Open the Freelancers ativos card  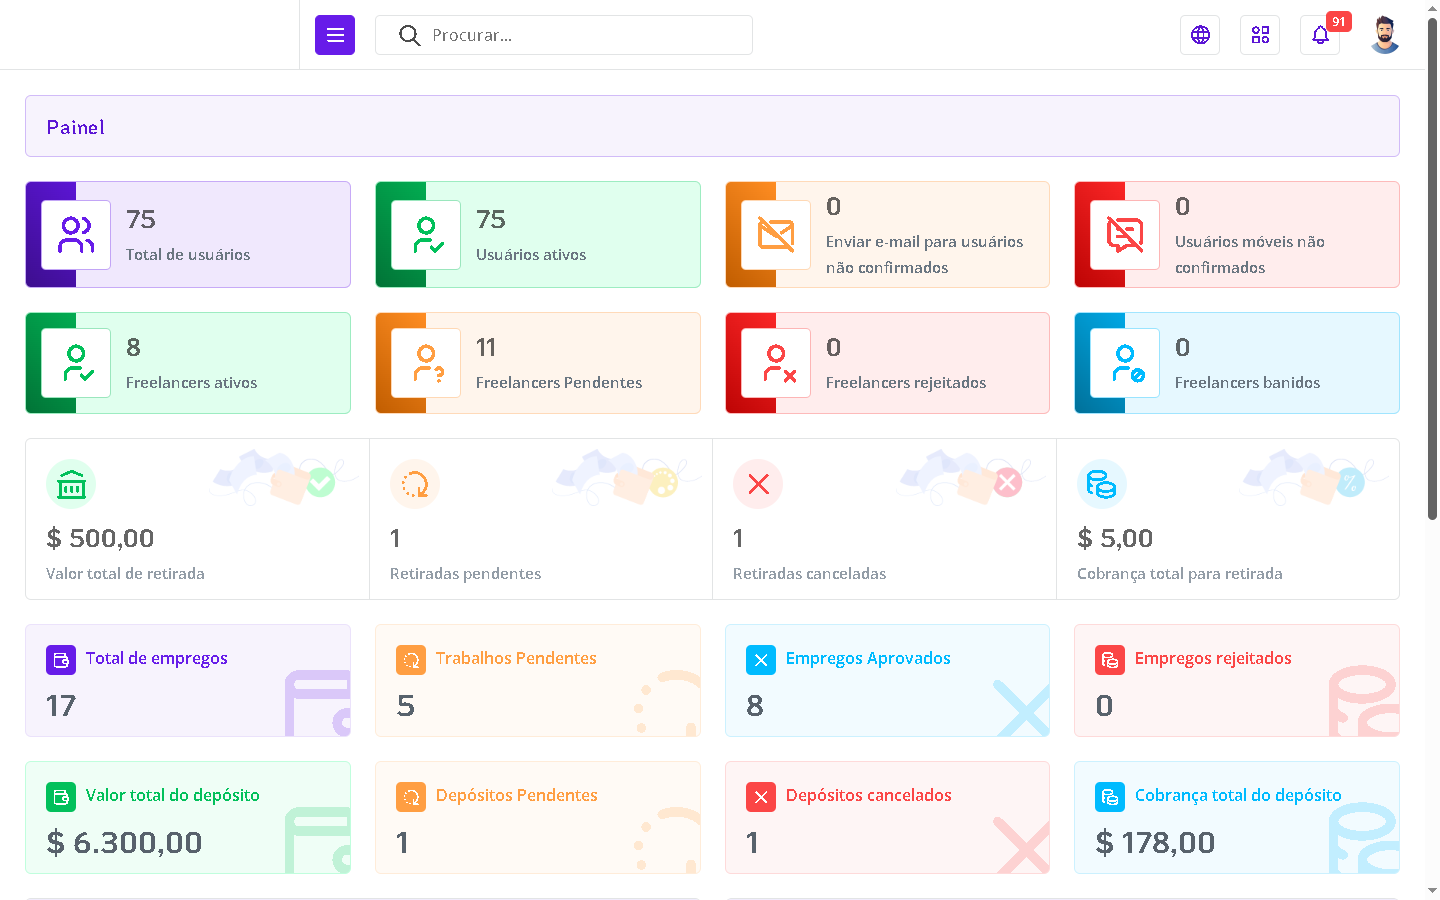click(188, 363)
